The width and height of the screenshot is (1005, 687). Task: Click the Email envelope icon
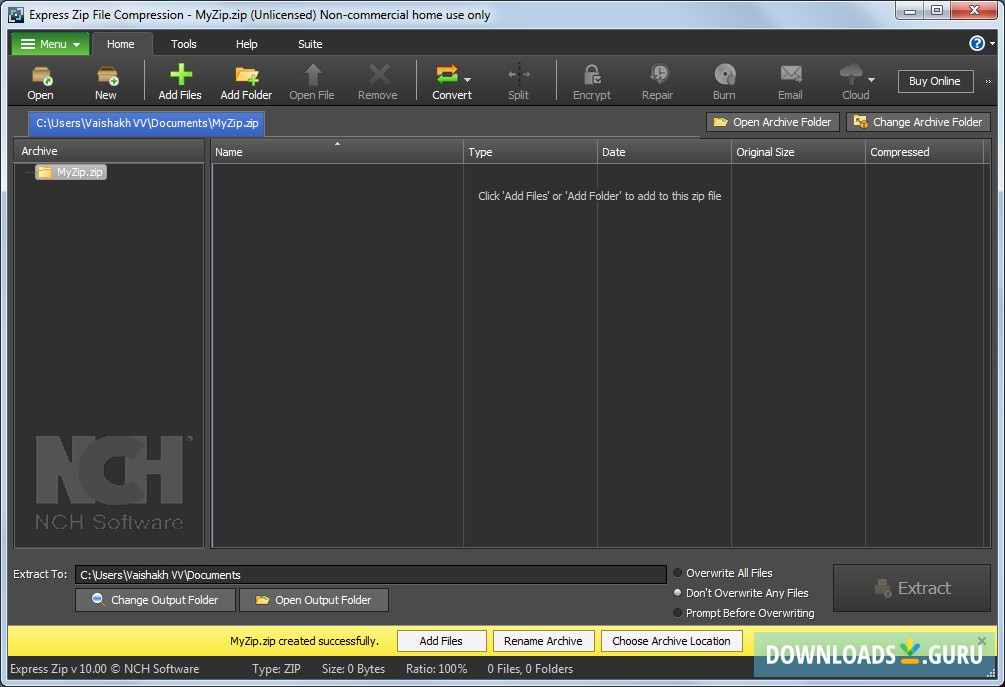pyautogui.click(x=791, y=74)
